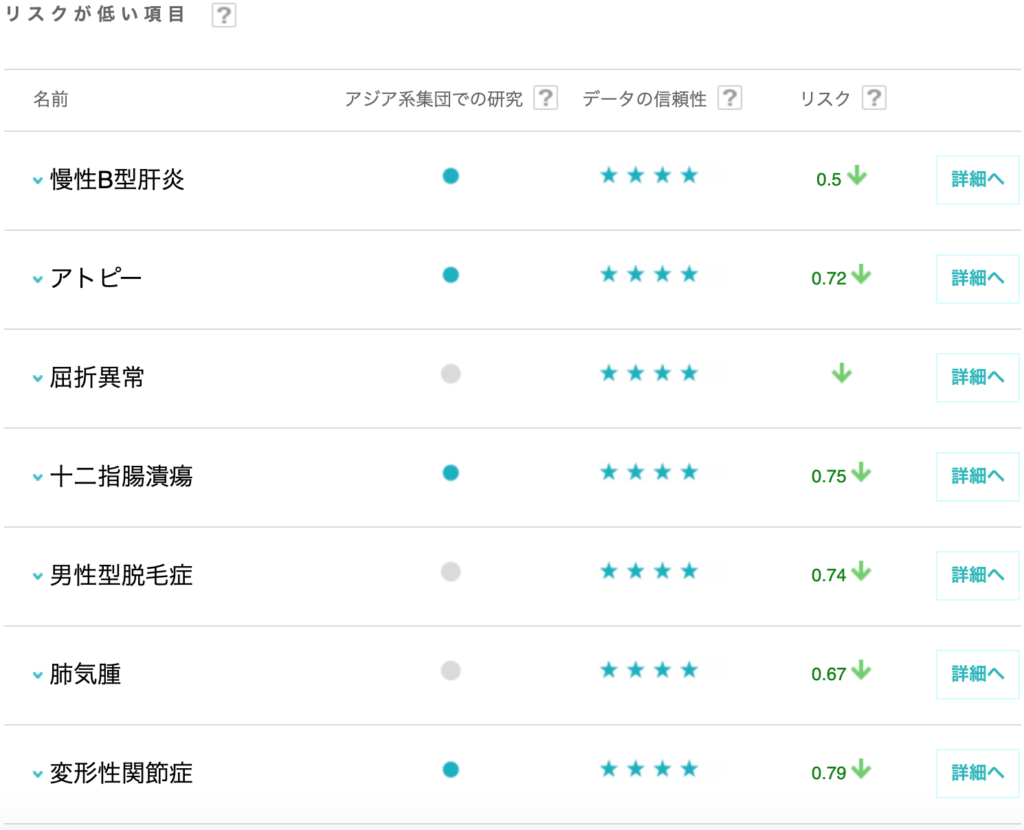Click the 名前 column header
This screenshot has height=830, width=1024.
coord(51,99)
